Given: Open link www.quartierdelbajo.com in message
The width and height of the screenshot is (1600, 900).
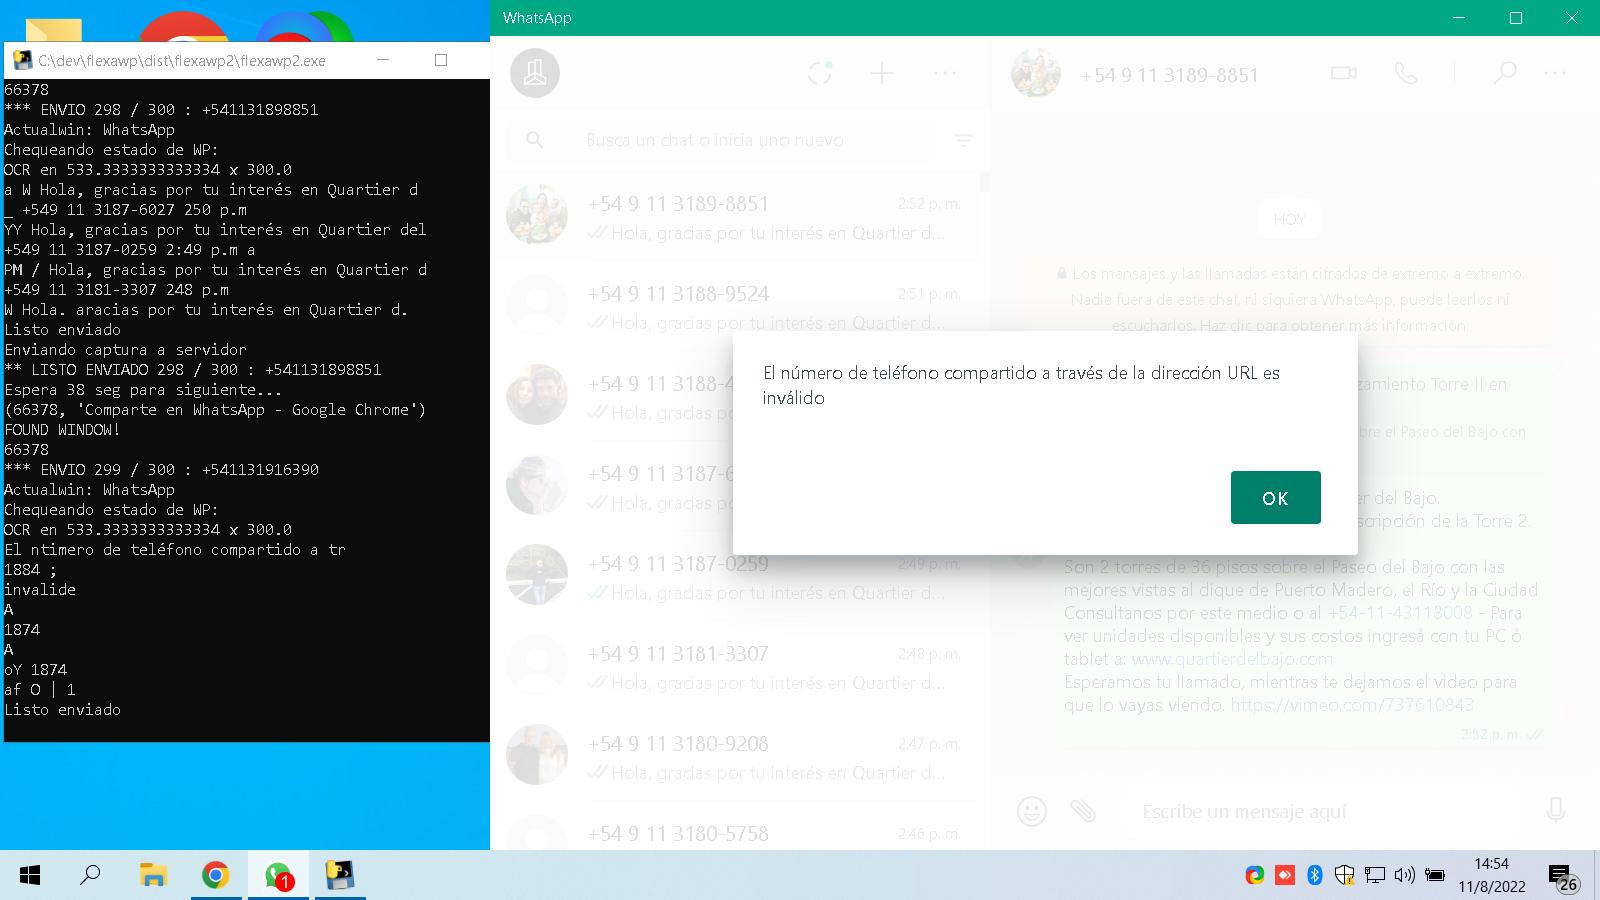Looking at the screenshot, I should click(1232, 659).
